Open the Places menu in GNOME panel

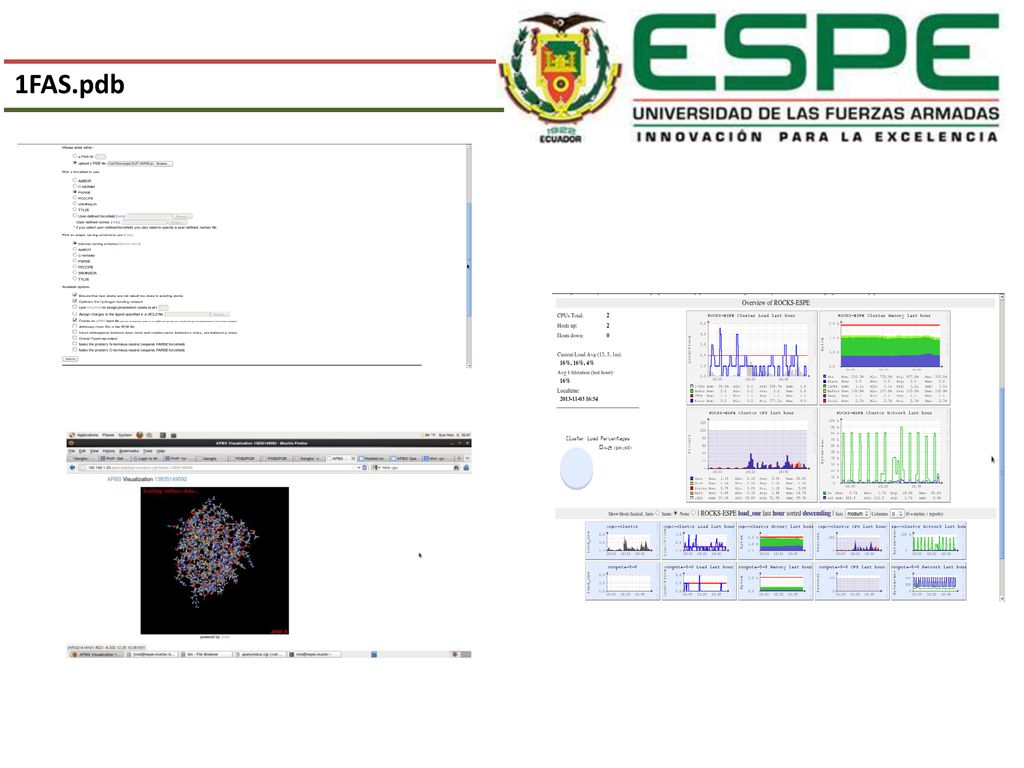click(x=108, y=435)
